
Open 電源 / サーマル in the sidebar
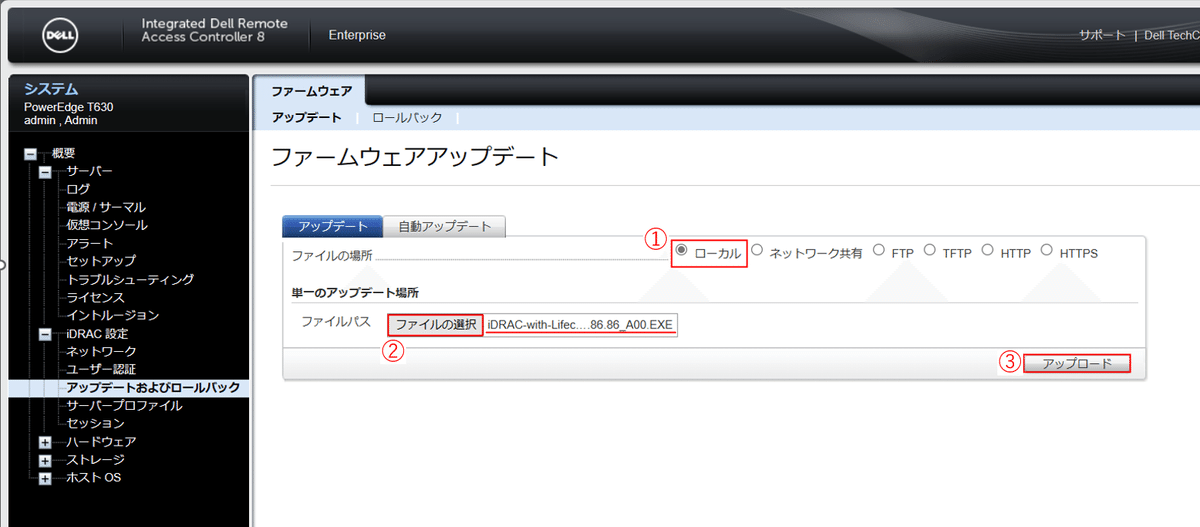pyautogui.click(x=106, y=207)
